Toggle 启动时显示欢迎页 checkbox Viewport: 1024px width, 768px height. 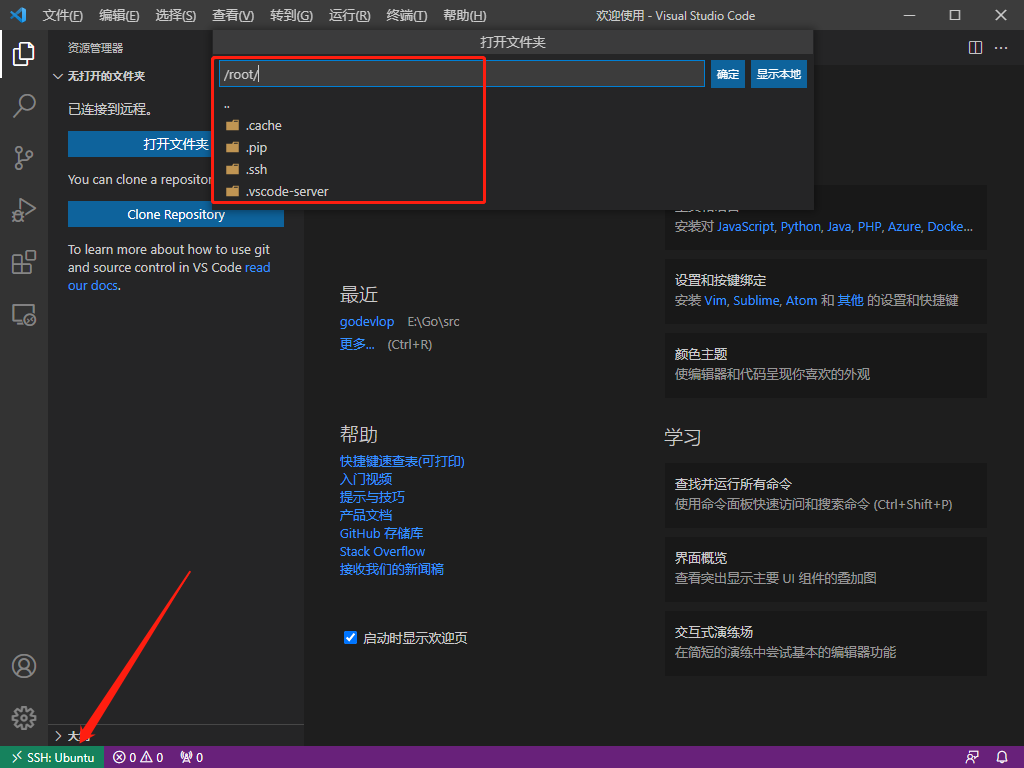(x=350, y=638)
